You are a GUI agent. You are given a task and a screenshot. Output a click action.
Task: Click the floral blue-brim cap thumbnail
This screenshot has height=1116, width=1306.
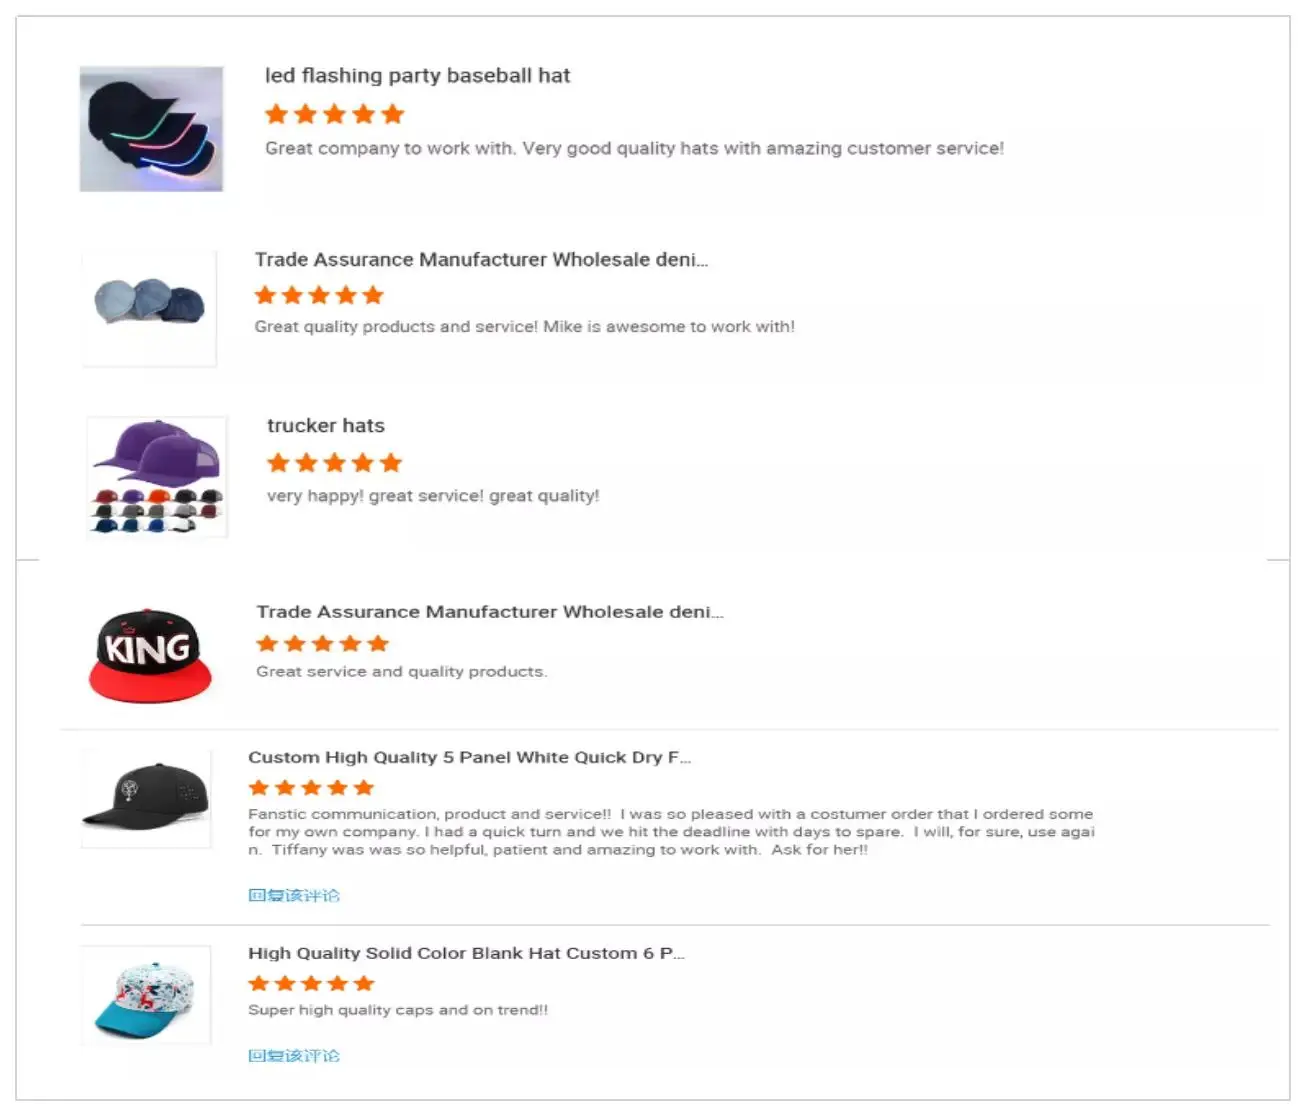pyautogui.click(x=146, y=995)
